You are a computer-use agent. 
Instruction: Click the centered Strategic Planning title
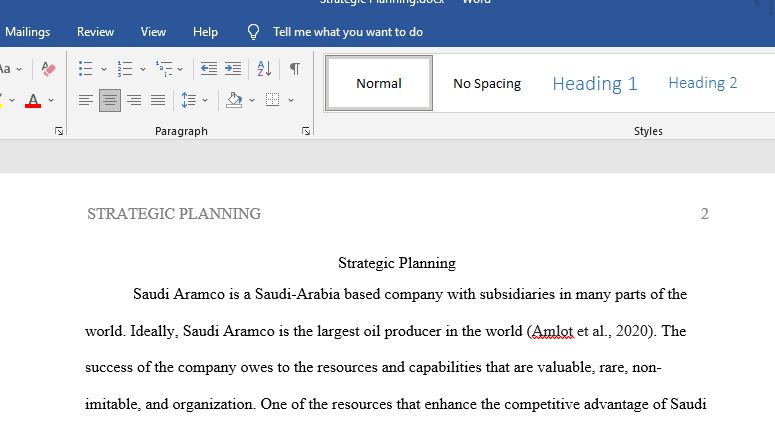pos(397,263)
